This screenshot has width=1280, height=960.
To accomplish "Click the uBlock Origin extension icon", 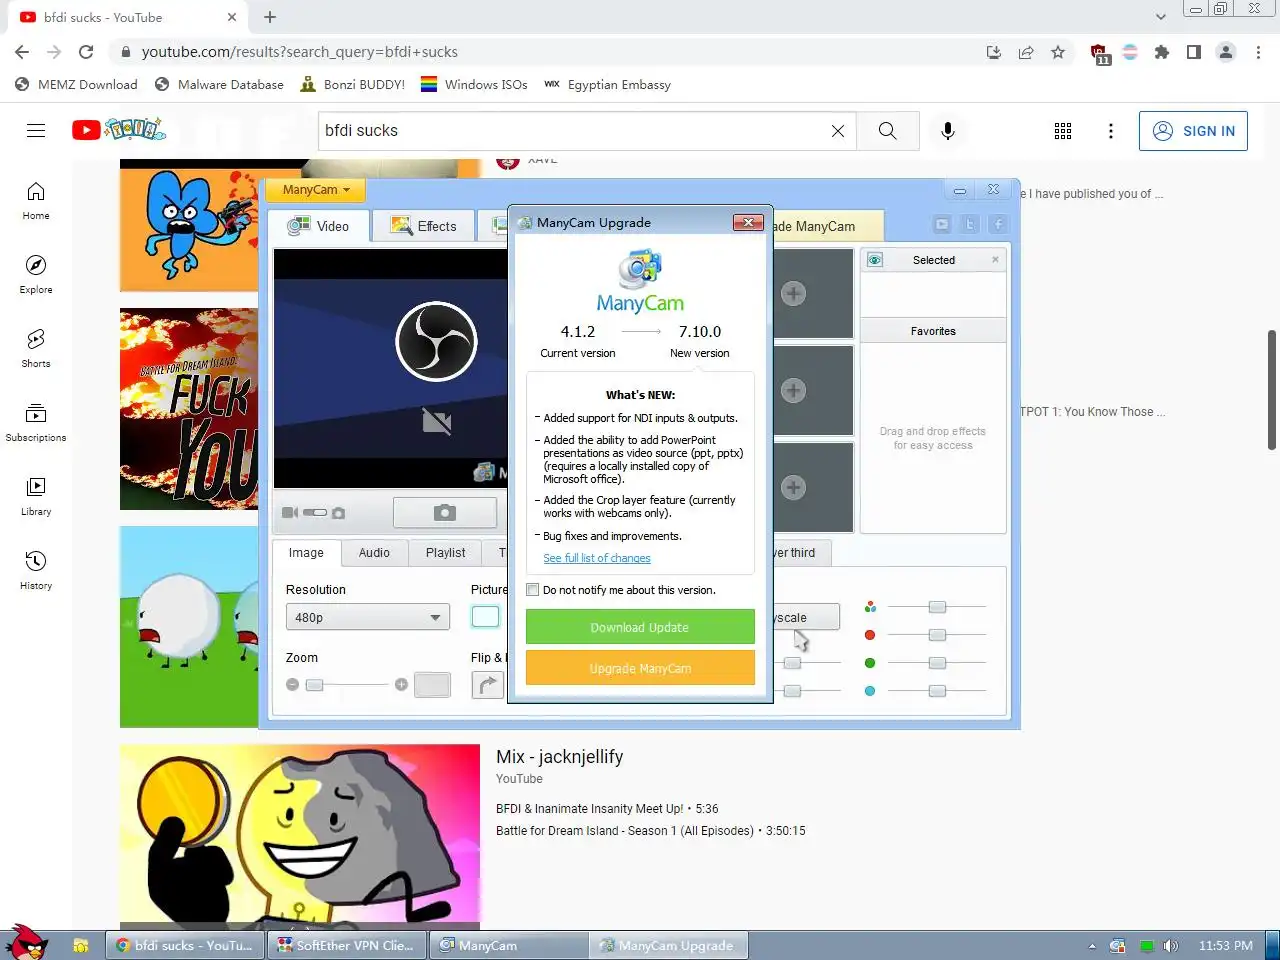I will (1099, 53).
